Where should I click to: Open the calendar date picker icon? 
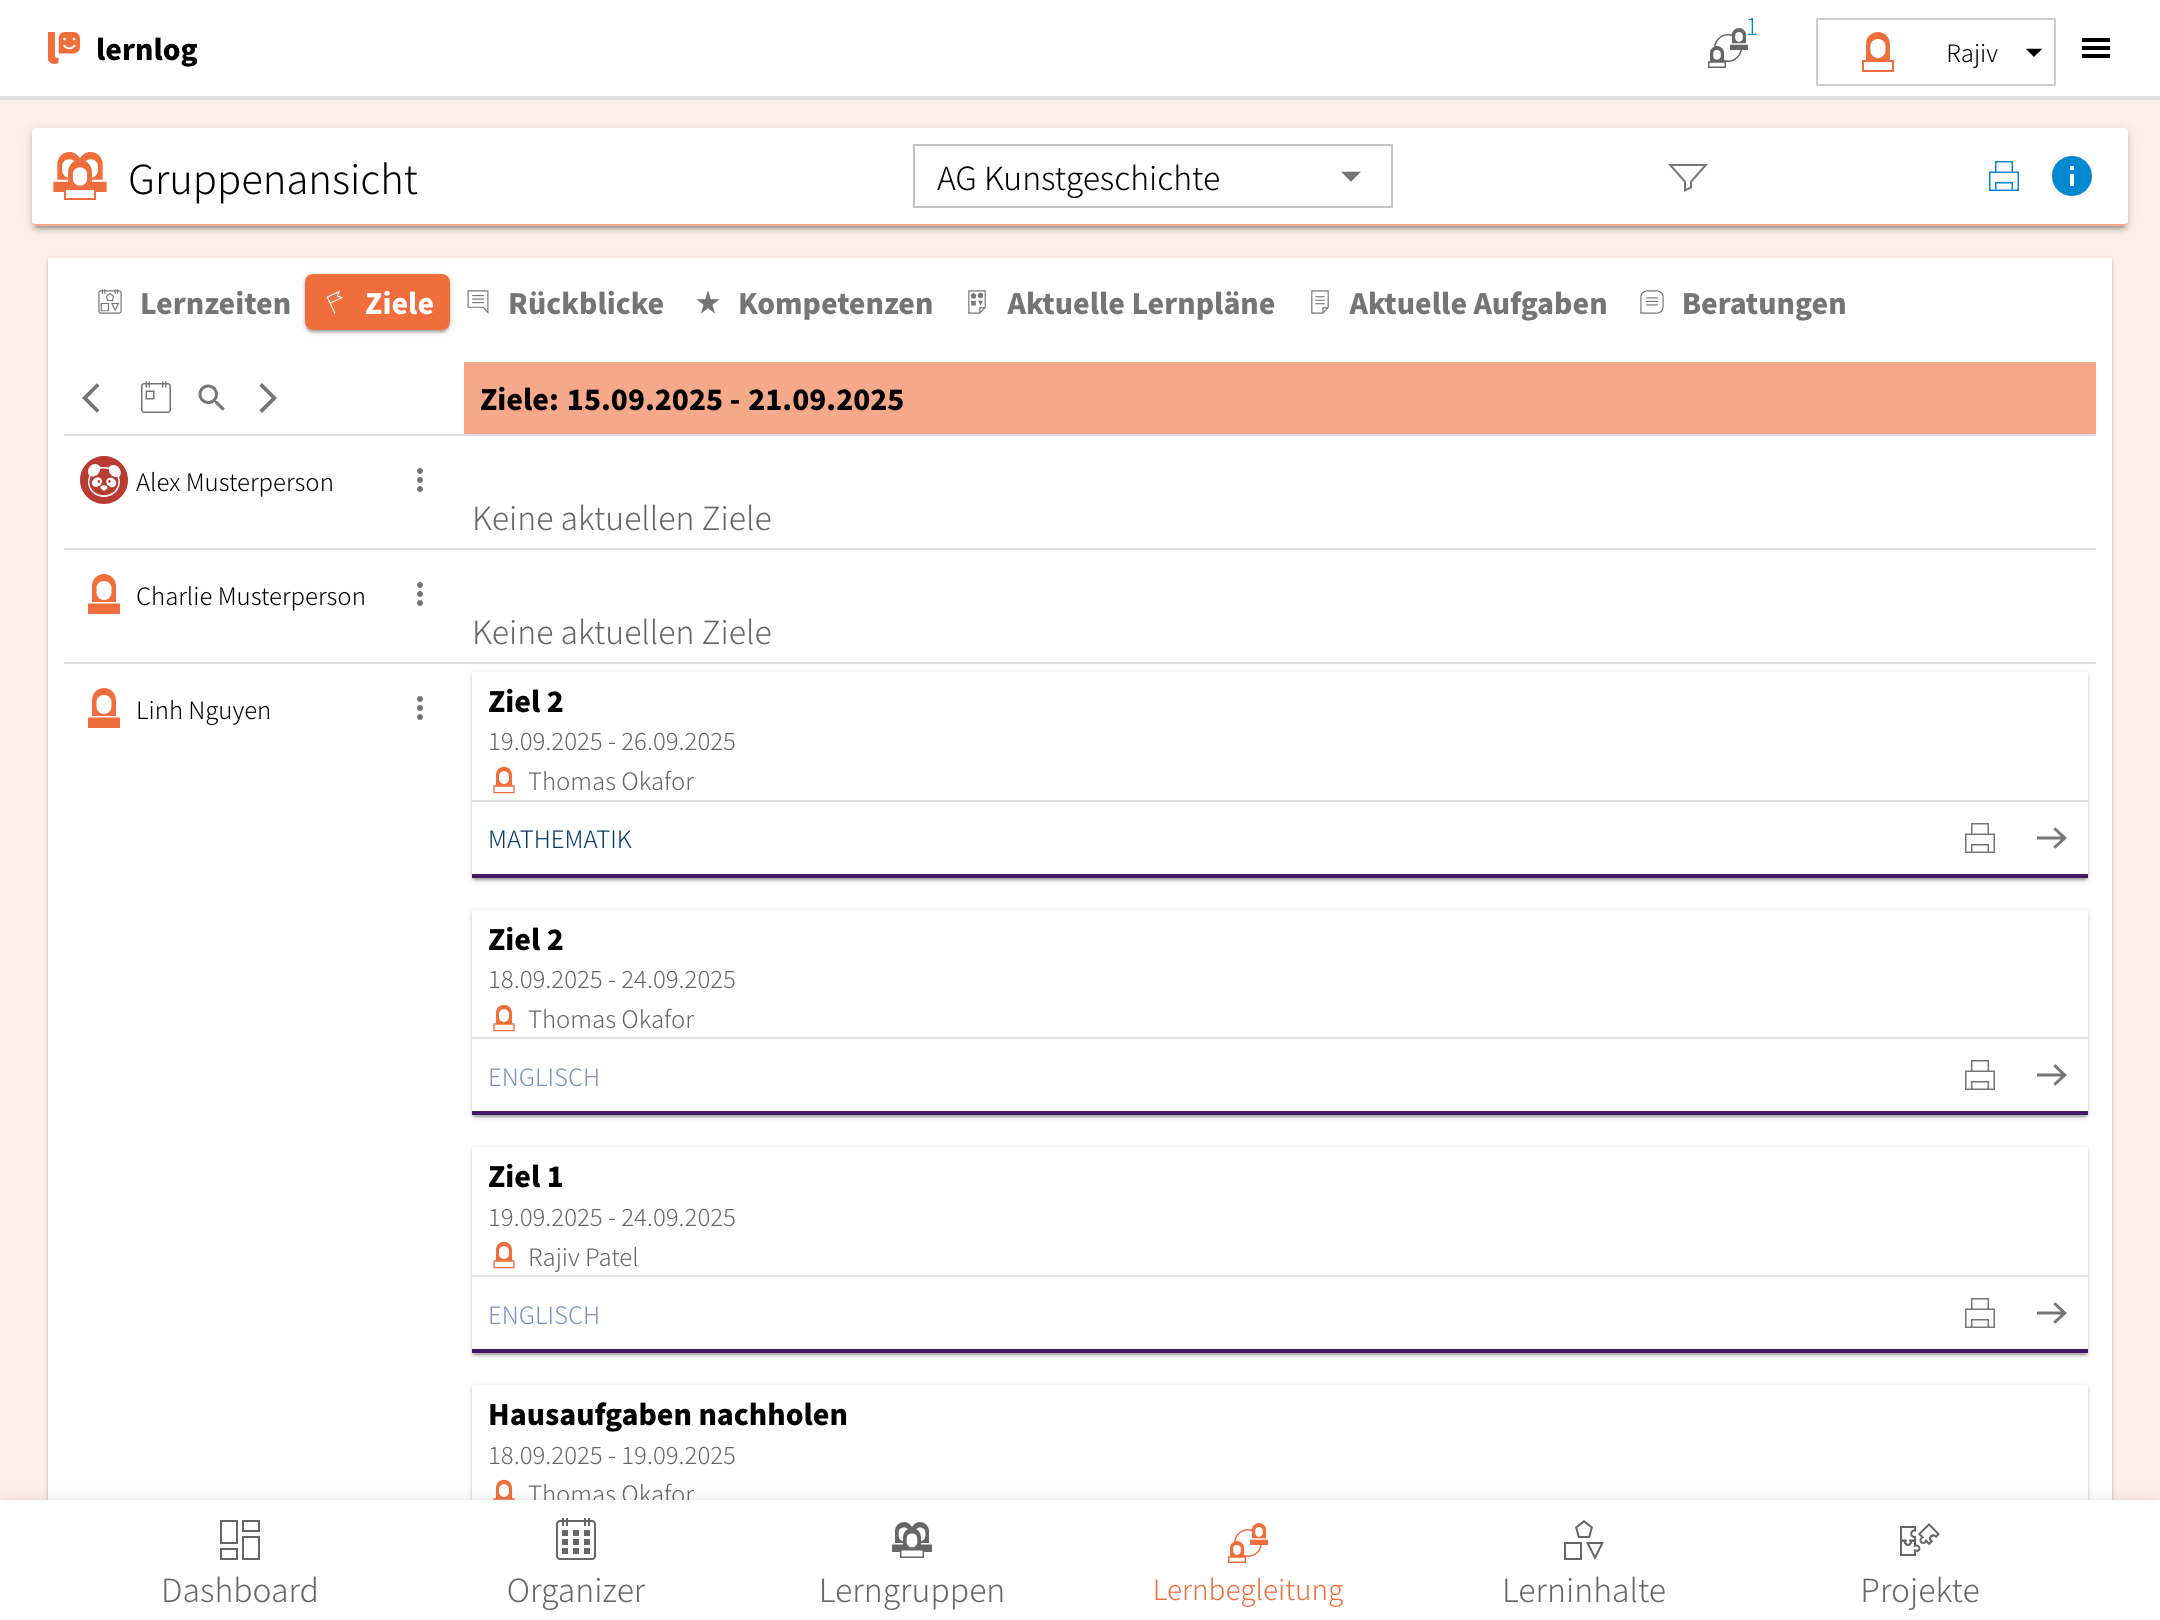point(155,398)
